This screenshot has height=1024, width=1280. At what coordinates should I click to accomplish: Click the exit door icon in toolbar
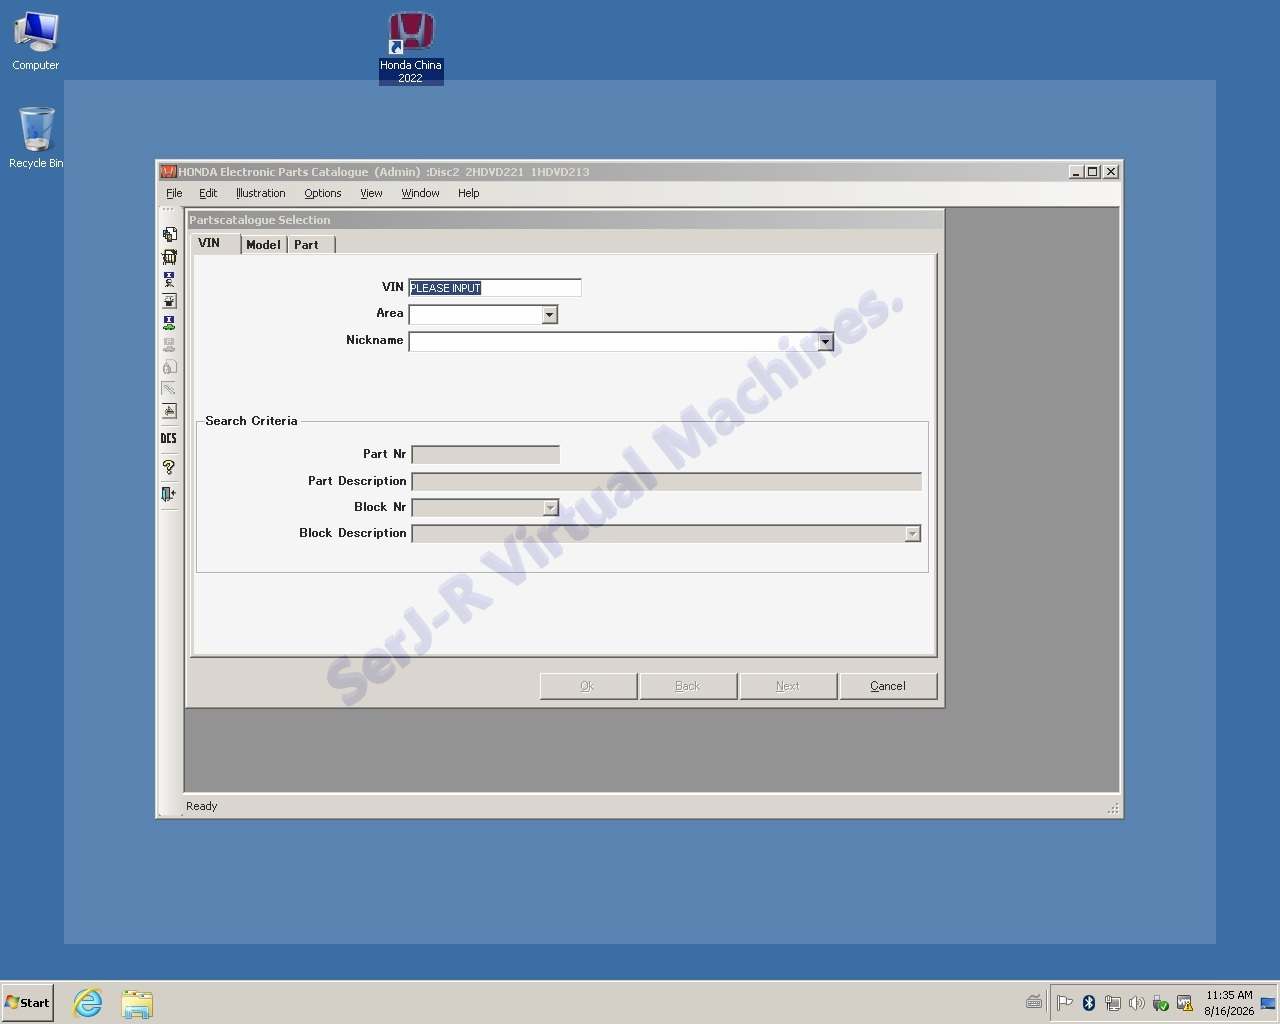point(169,494)
